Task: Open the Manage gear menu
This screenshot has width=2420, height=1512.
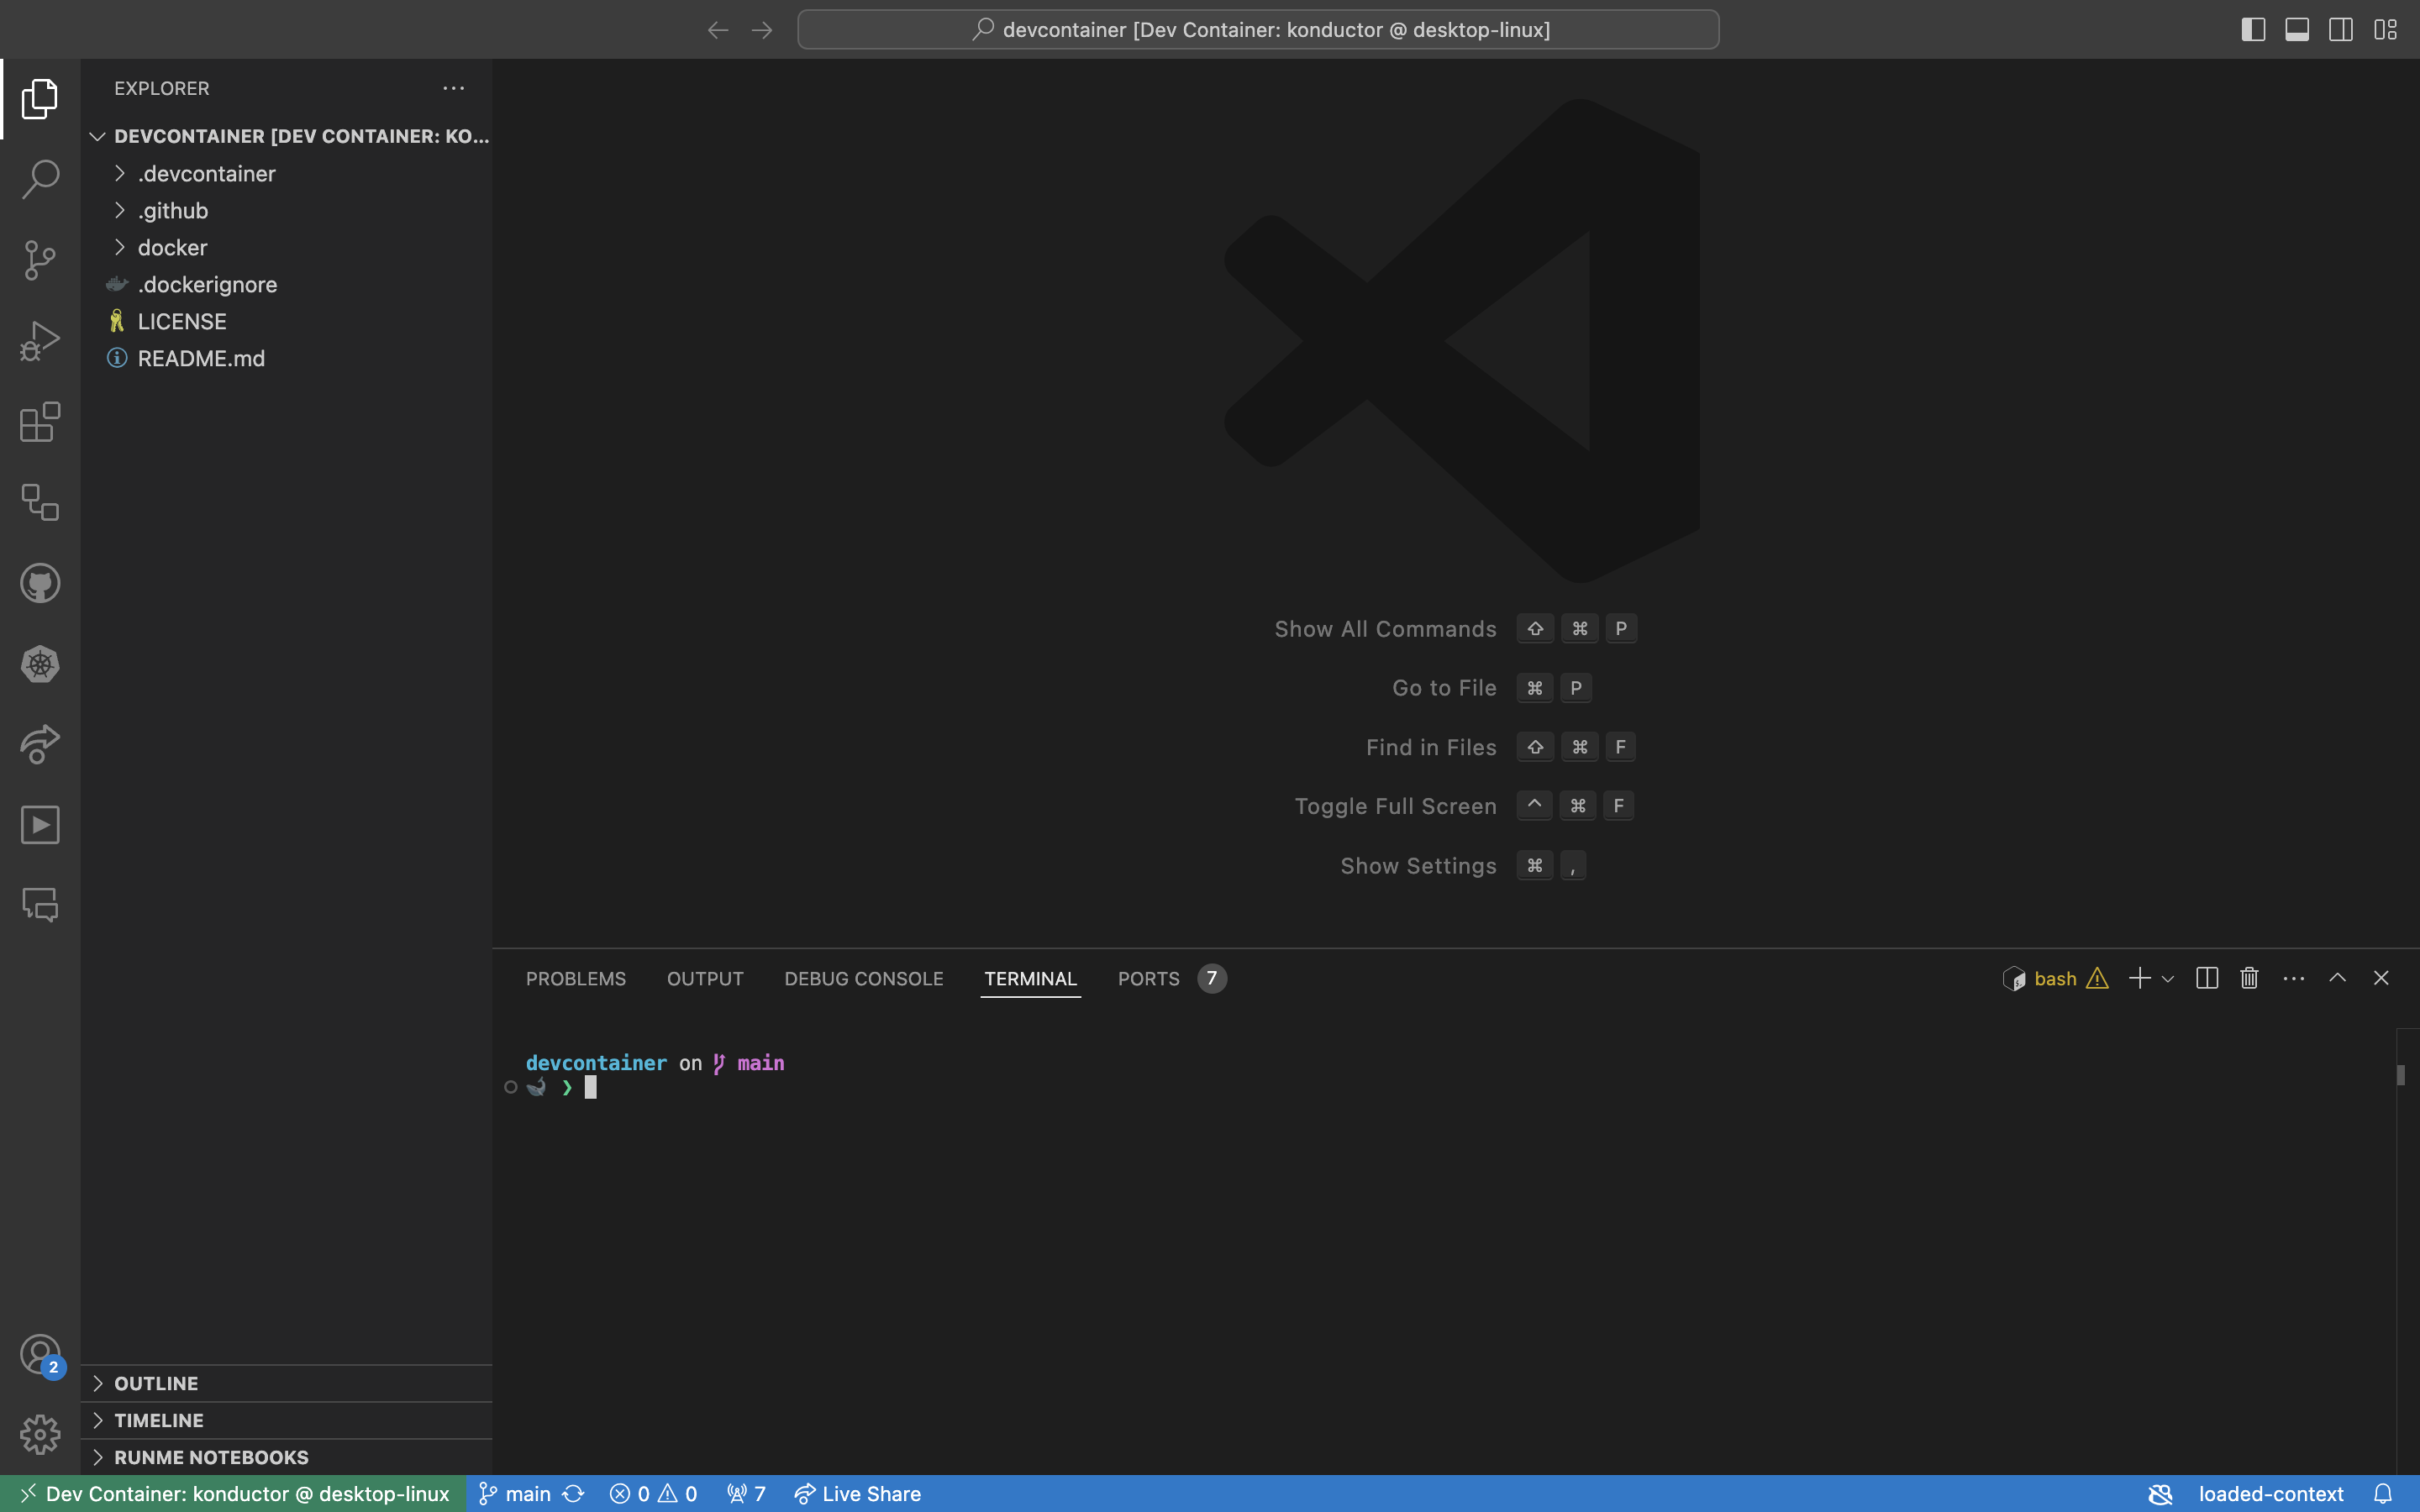Action: click(40, 1435)
